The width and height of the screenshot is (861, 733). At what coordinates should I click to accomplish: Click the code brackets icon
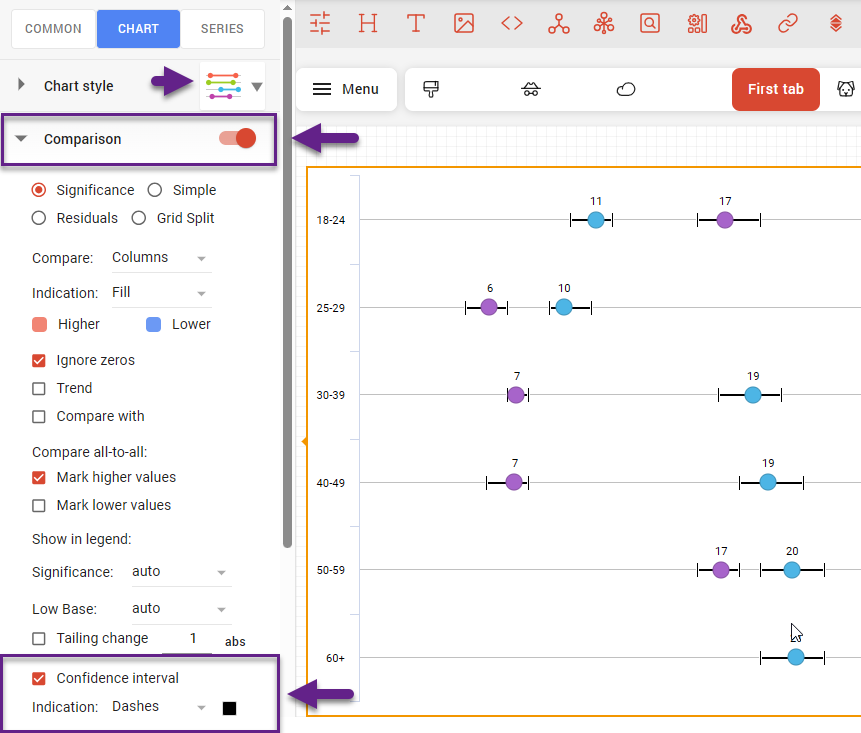[512, 23]
